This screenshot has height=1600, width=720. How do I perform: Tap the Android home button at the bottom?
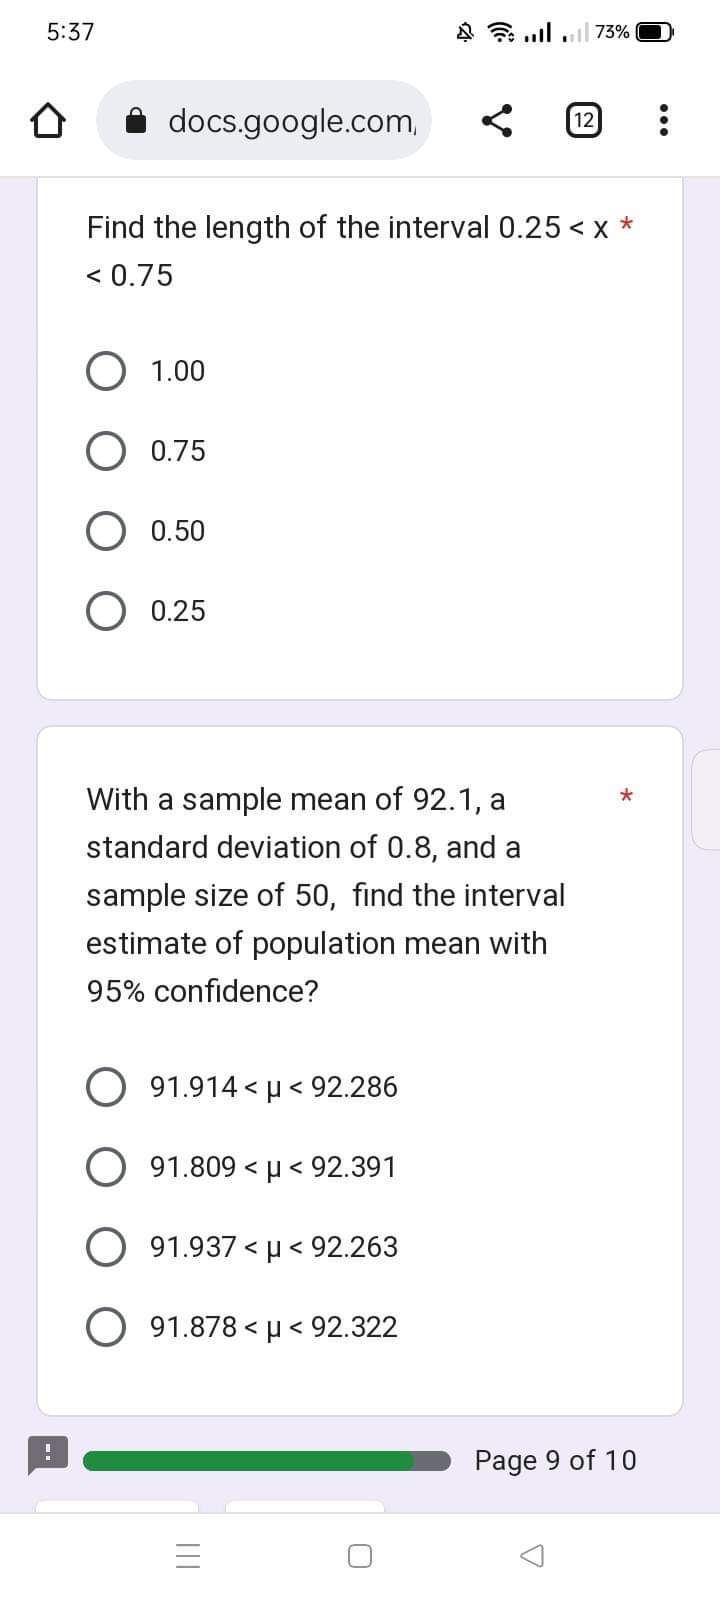(359, 1555)
